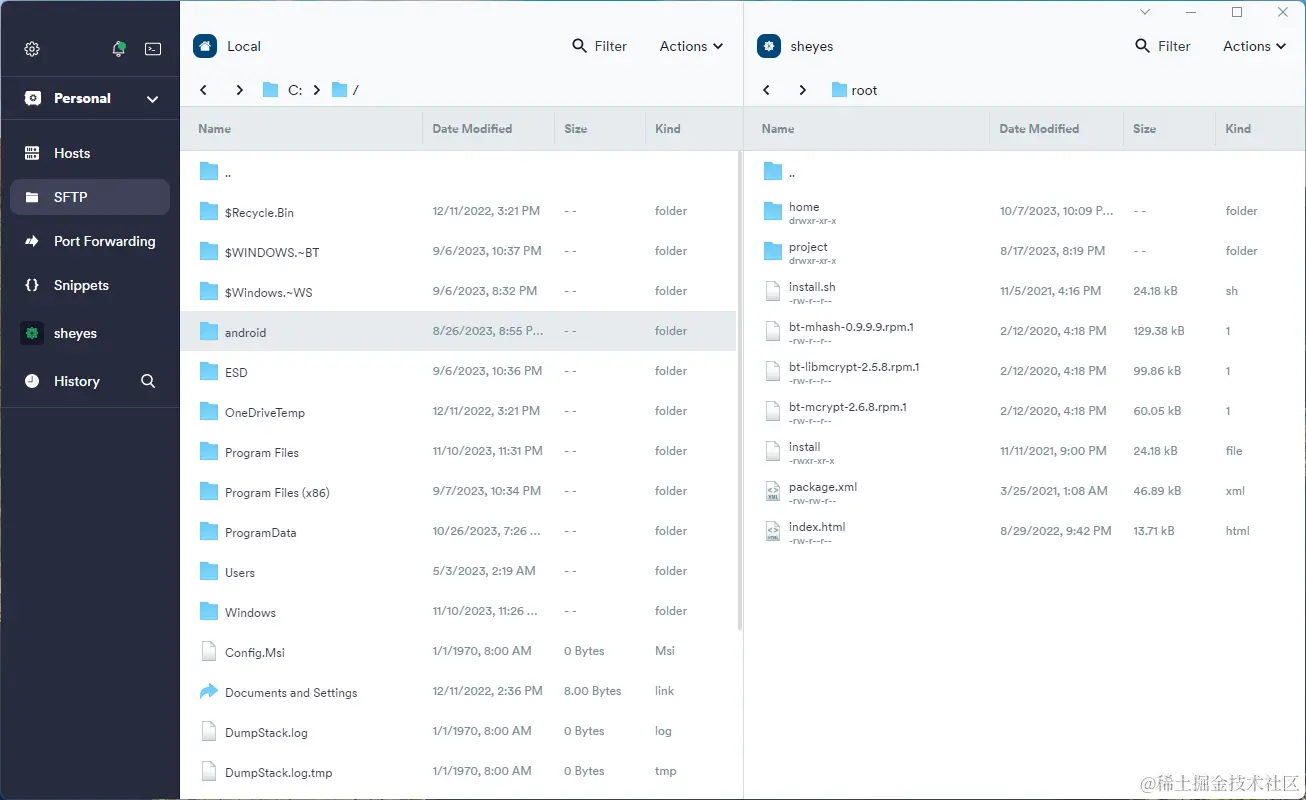Open the Actions dropdown in Local pane
Screen dimensions: 1306x800
pyautogui.click(x=691, y=46)
